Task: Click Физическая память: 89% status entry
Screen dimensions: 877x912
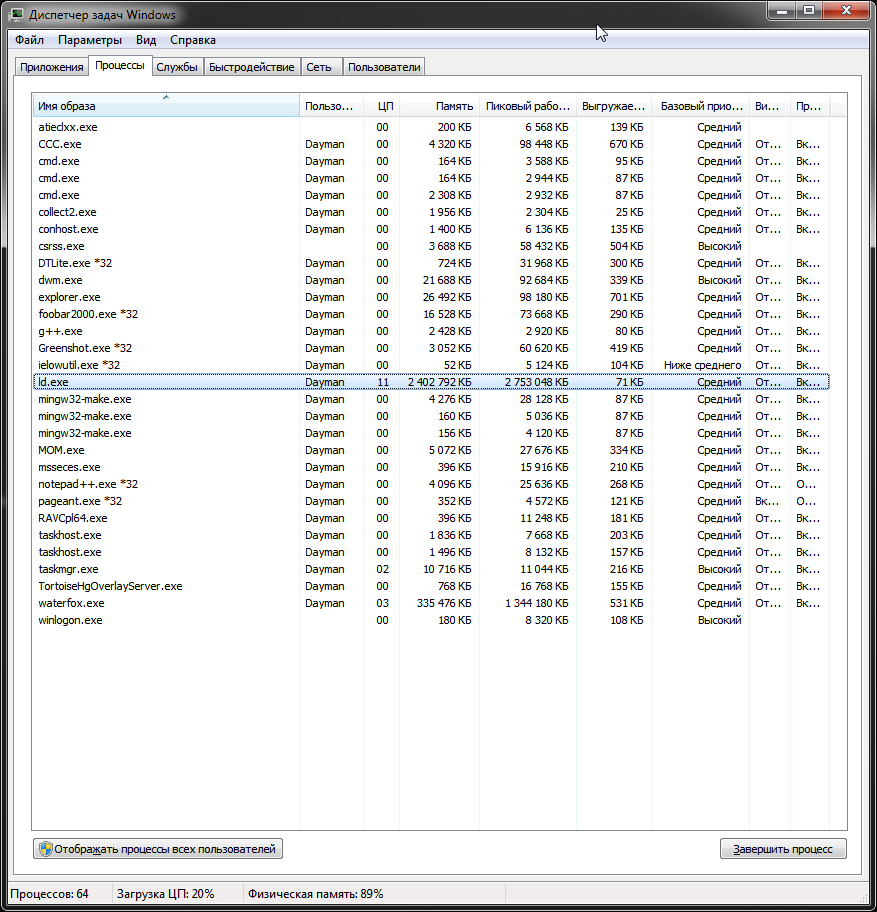Action: click(315, 893)
